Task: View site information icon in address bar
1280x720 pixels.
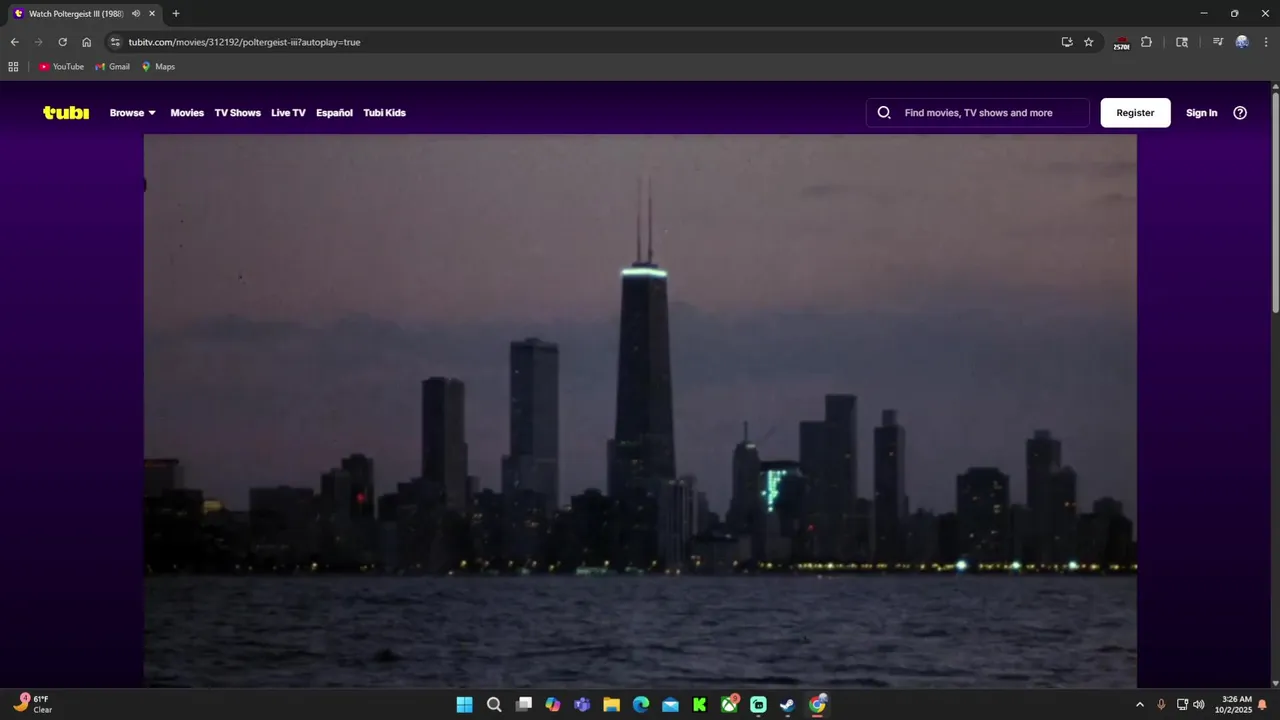Action: [x=115, y=42]
